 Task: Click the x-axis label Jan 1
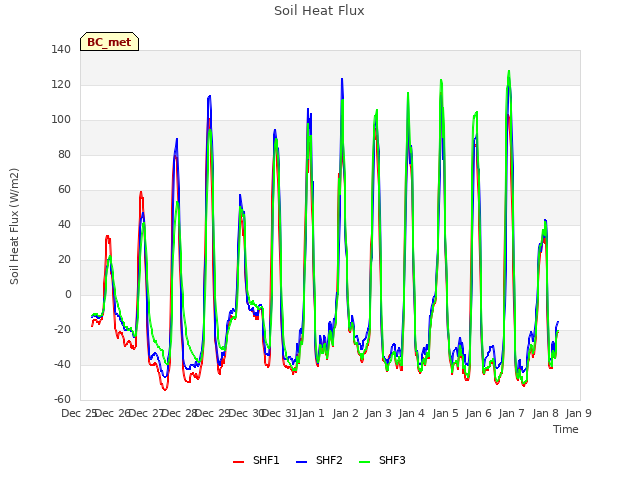312,413
